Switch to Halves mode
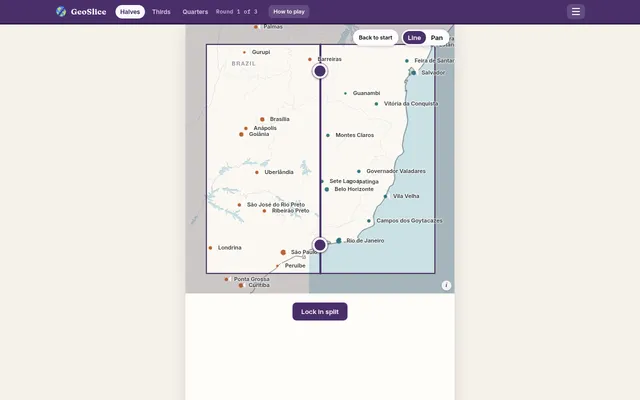640x400 pixels. pyautogui.click(x=130, y=12)
